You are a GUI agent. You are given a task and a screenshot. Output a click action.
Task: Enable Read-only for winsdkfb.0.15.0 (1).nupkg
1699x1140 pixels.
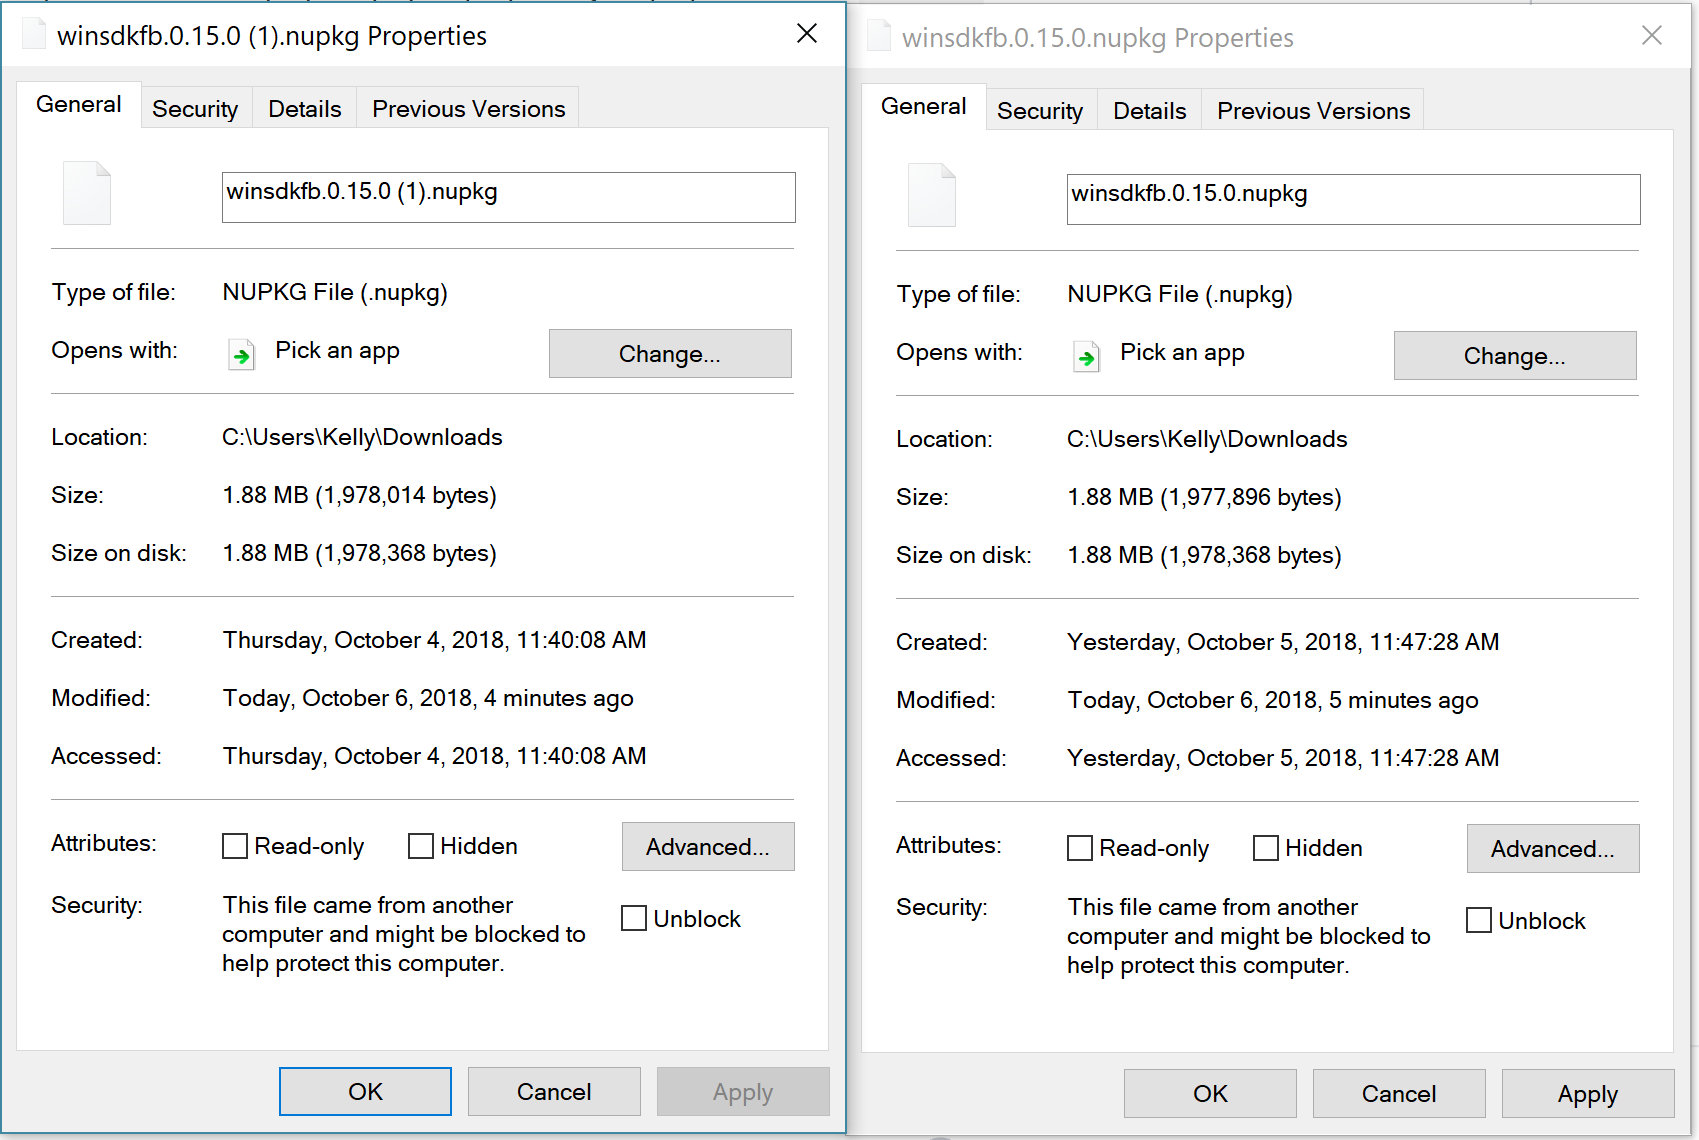pyautogui.click(x=234, y=846)
